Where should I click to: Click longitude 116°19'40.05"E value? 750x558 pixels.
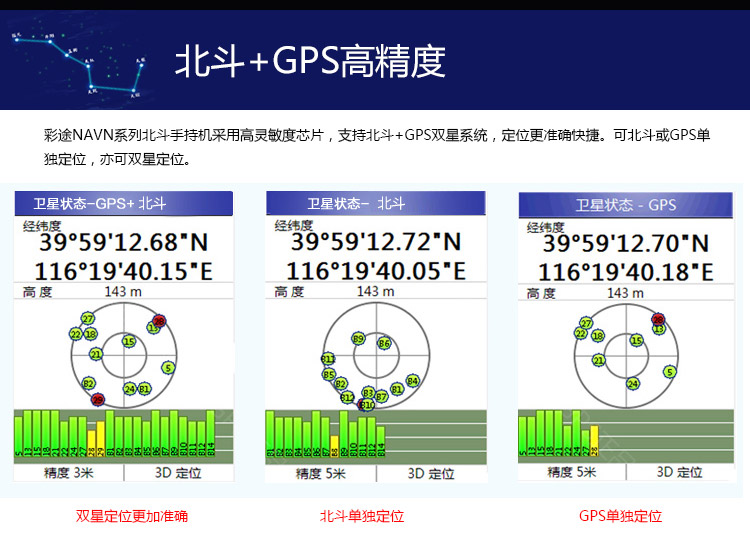(x=376, y=271)
